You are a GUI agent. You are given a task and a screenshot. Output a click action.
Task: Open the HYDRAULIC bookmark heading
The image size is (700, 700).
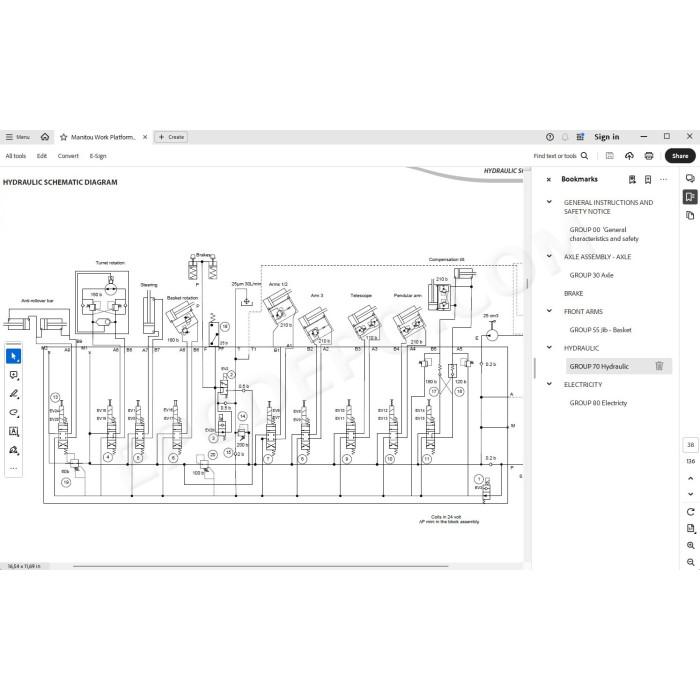(x=581, y=348)
